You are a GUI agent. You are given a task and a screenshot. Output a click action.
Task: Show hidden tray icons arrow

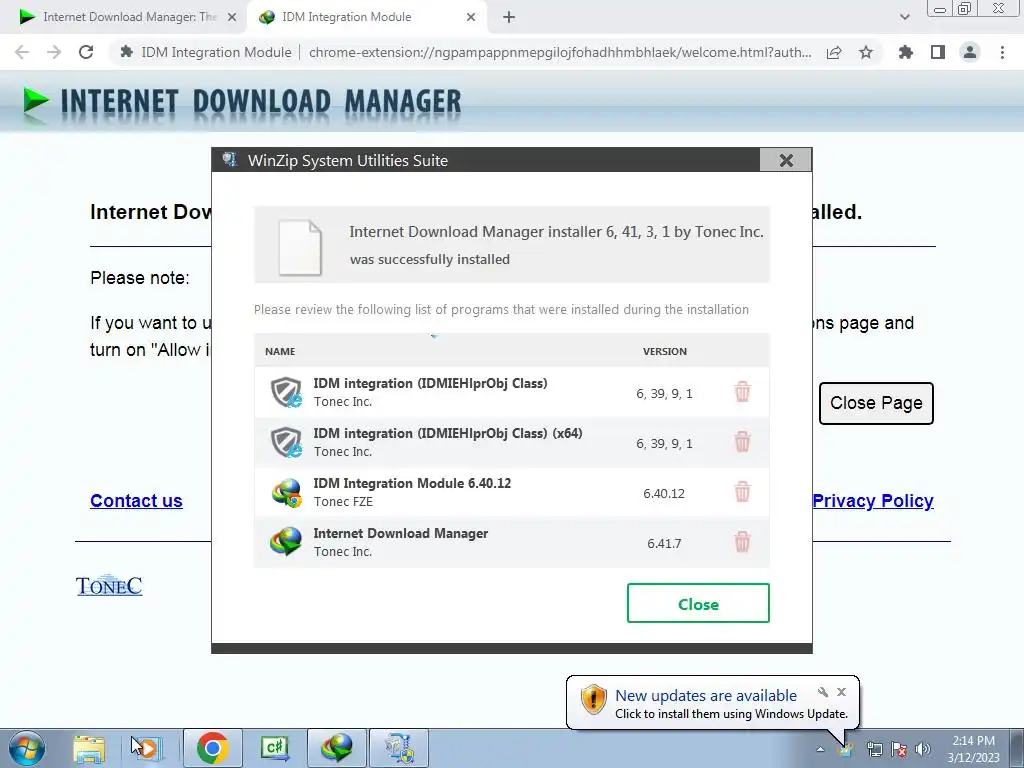820,749
